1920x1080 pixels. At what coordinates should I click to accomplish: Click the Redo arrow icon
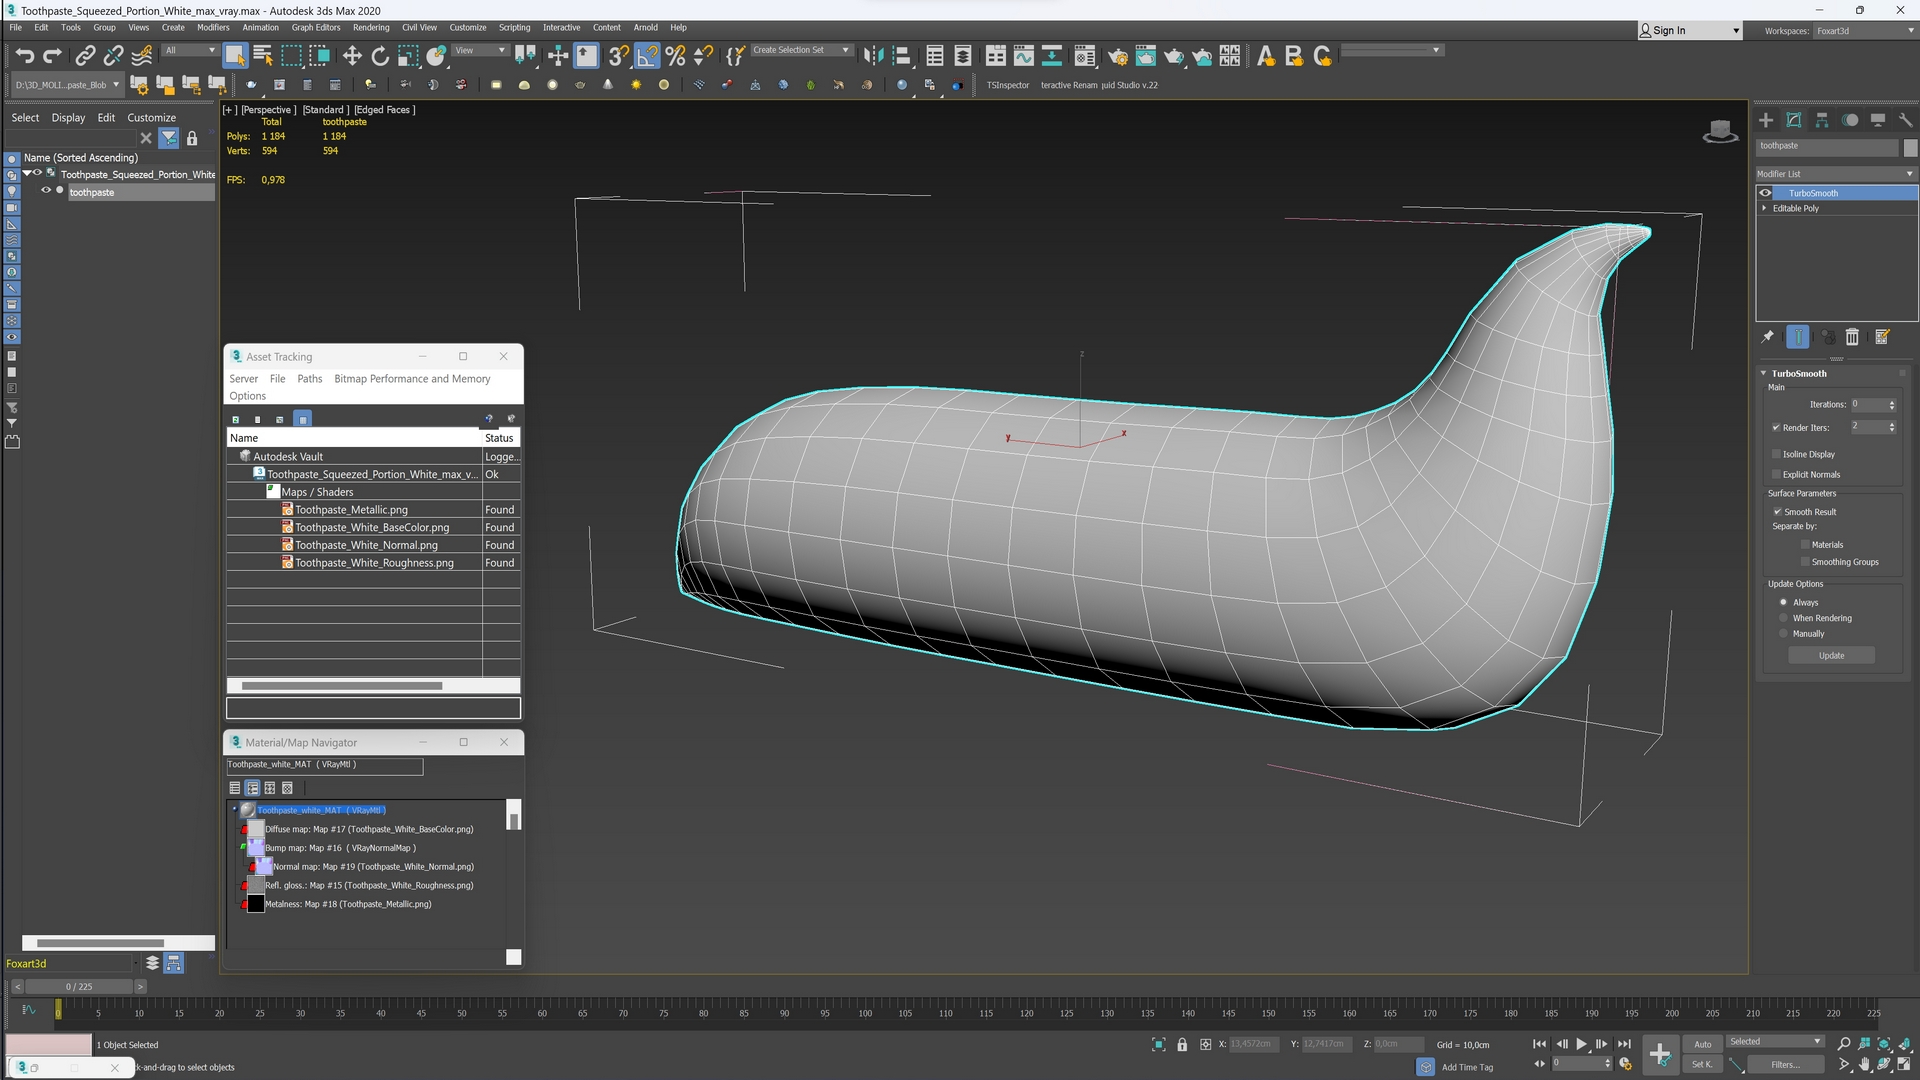point(52,56)
